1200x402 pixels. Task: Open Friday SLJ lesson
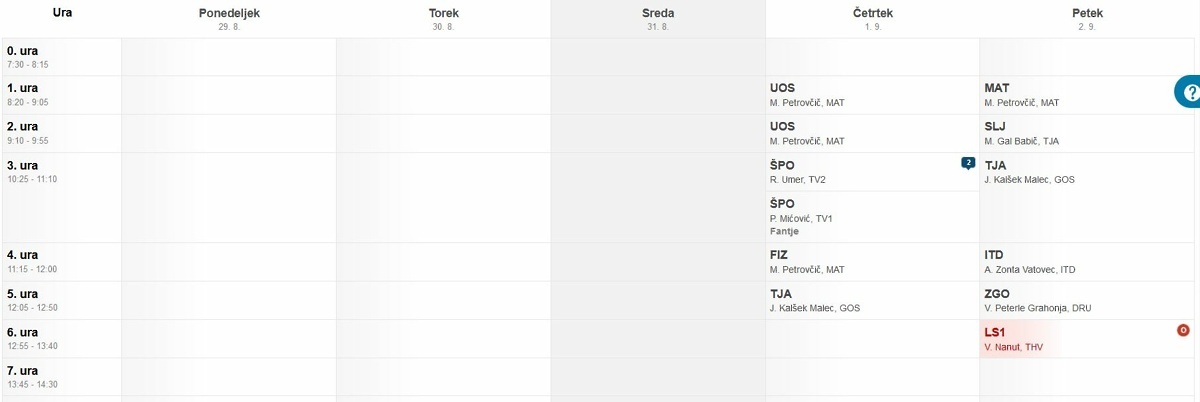pos(1090,134)
